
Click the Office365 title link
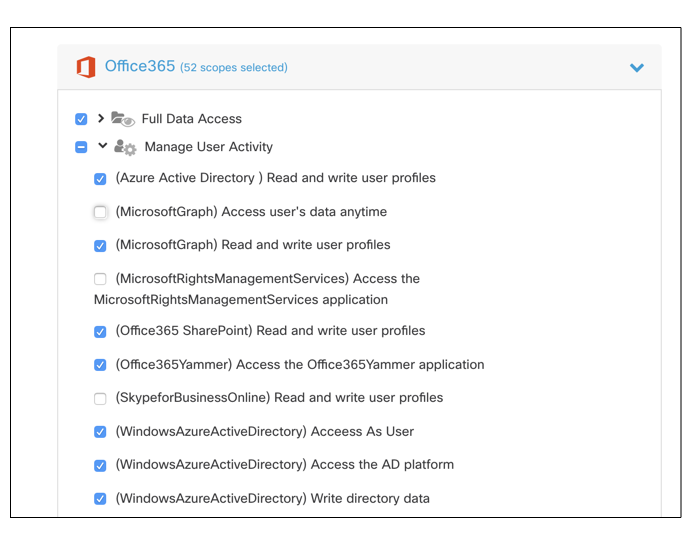(140, 66)
